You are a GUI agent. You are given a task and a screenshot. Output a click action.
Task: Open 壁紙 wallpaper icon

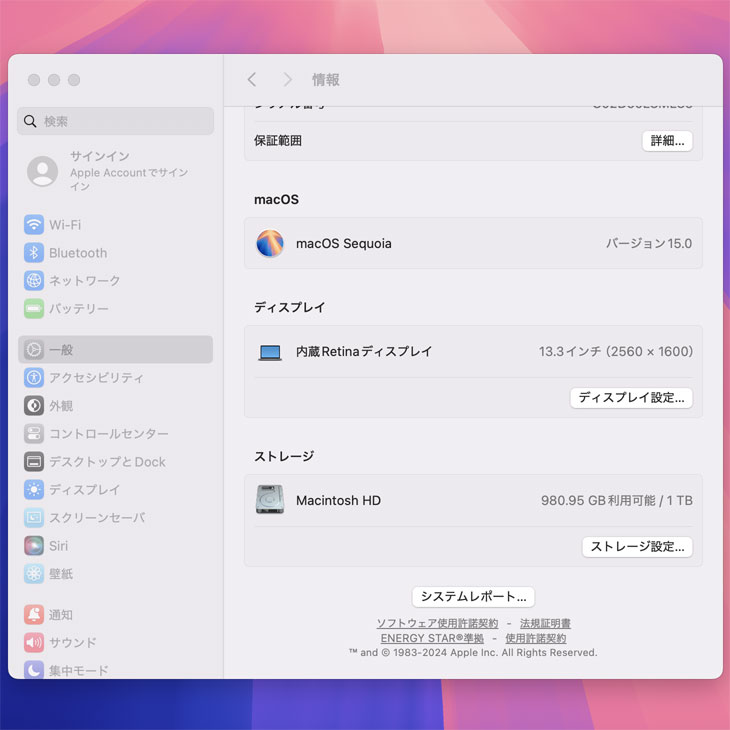[34, 574]
